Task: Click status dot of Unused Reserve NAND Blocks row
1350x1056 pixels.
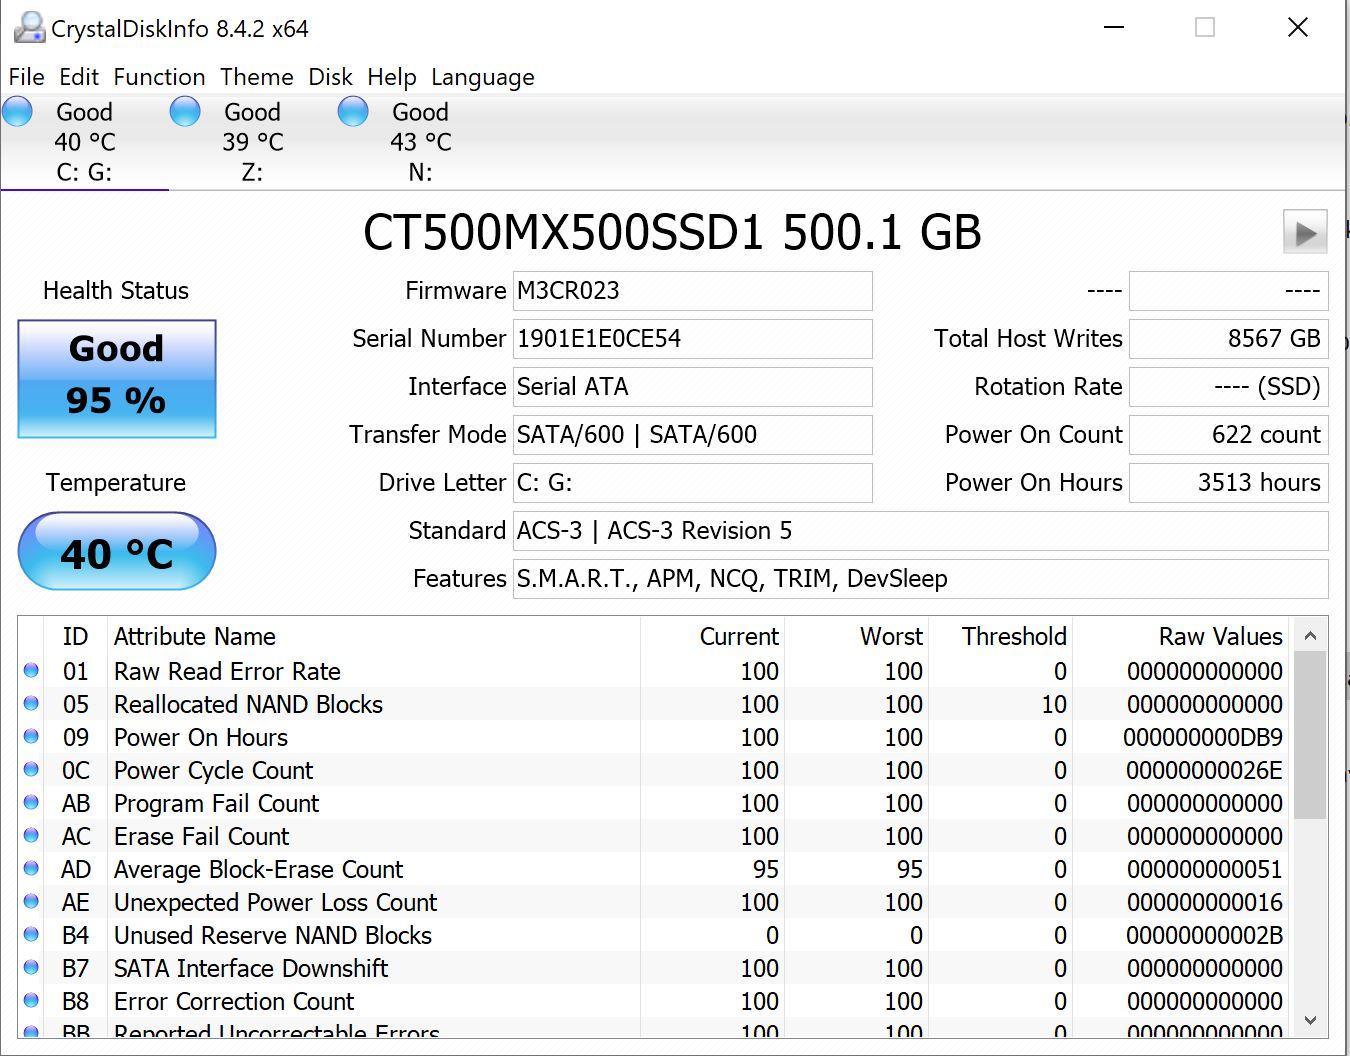Action: 31,935
